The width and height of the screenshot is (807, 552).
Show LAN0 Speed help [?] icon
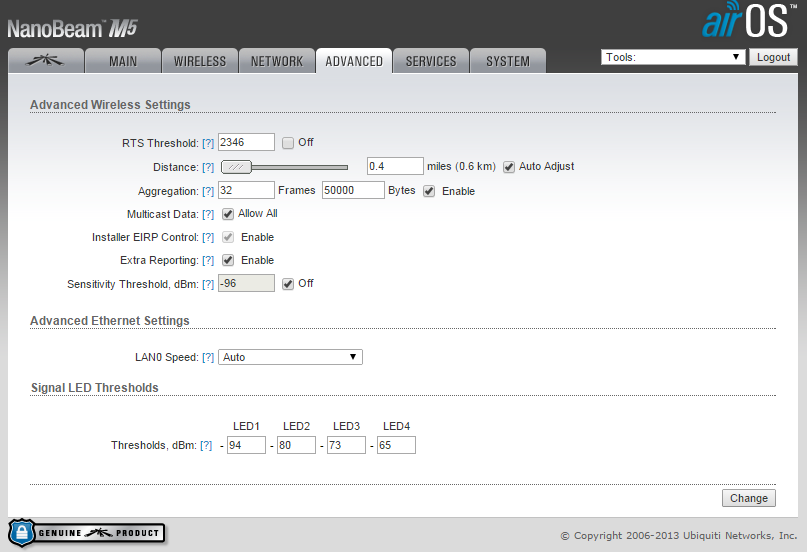208,357
